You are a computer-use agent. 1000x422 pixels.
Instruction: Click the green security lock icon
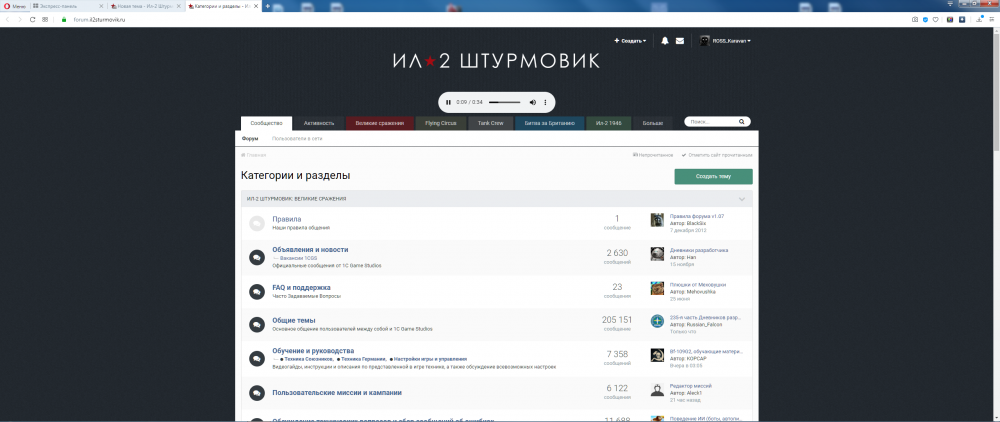coord(64,20)
